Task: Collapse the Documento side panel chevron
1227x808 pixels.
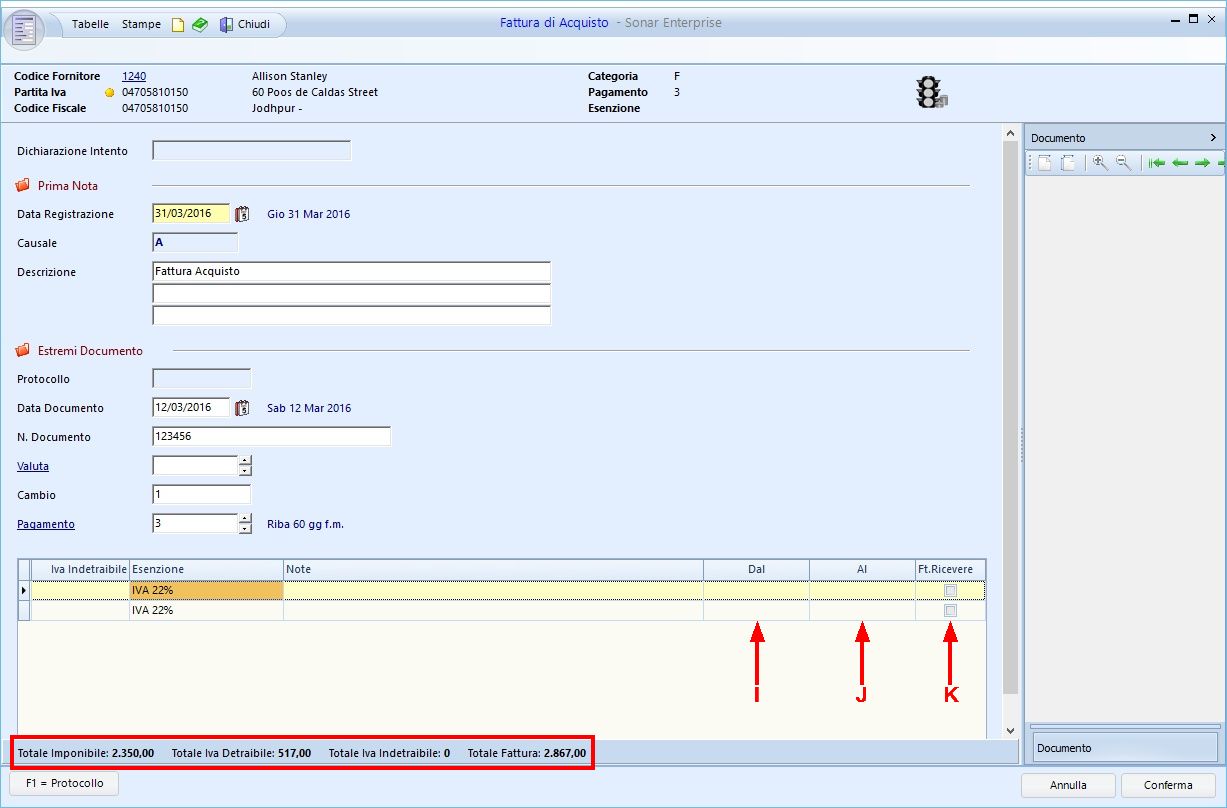Action: [1213, 138]
